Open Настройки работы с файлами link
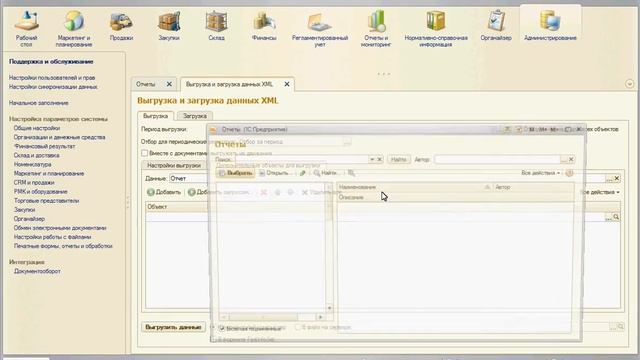Viewport: 640px width, 360px height. (52, 237)
